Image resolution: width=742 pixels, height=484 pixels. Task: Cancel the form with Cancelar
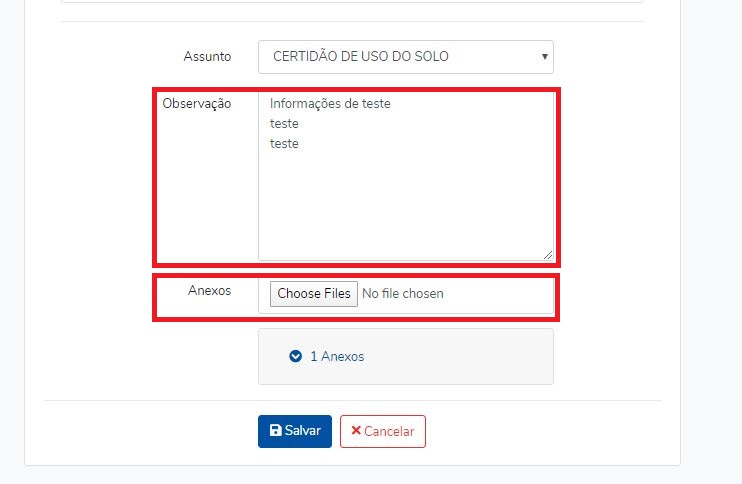[382, 431]
